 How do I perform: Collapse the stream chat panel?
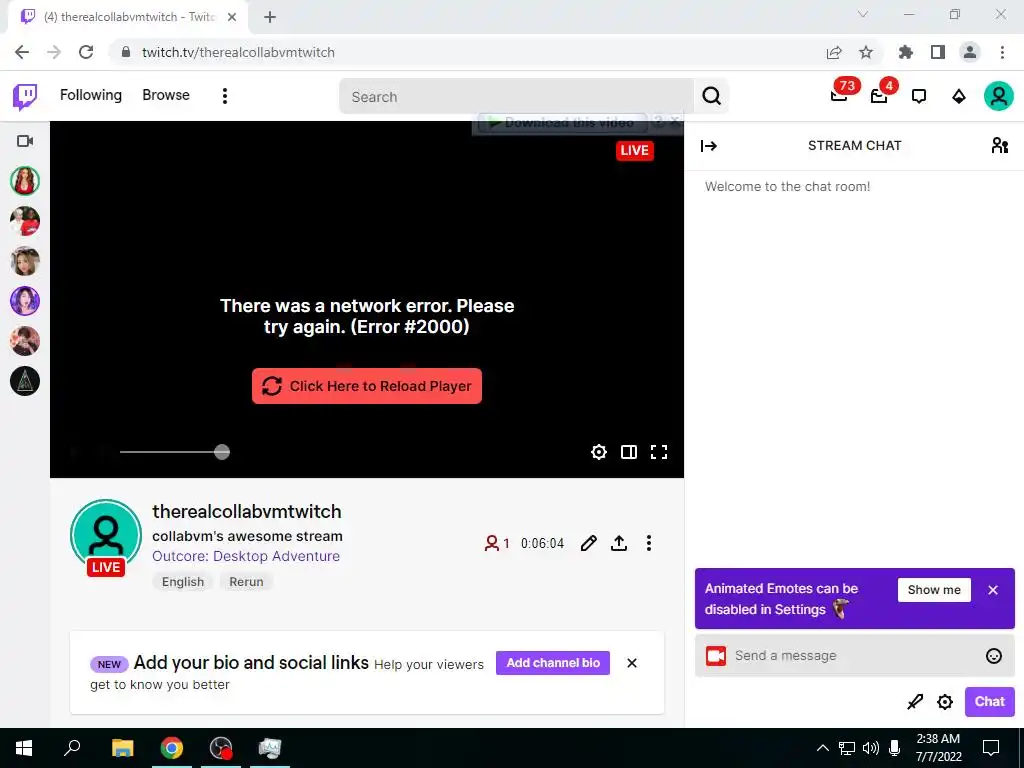coord(709,146)
